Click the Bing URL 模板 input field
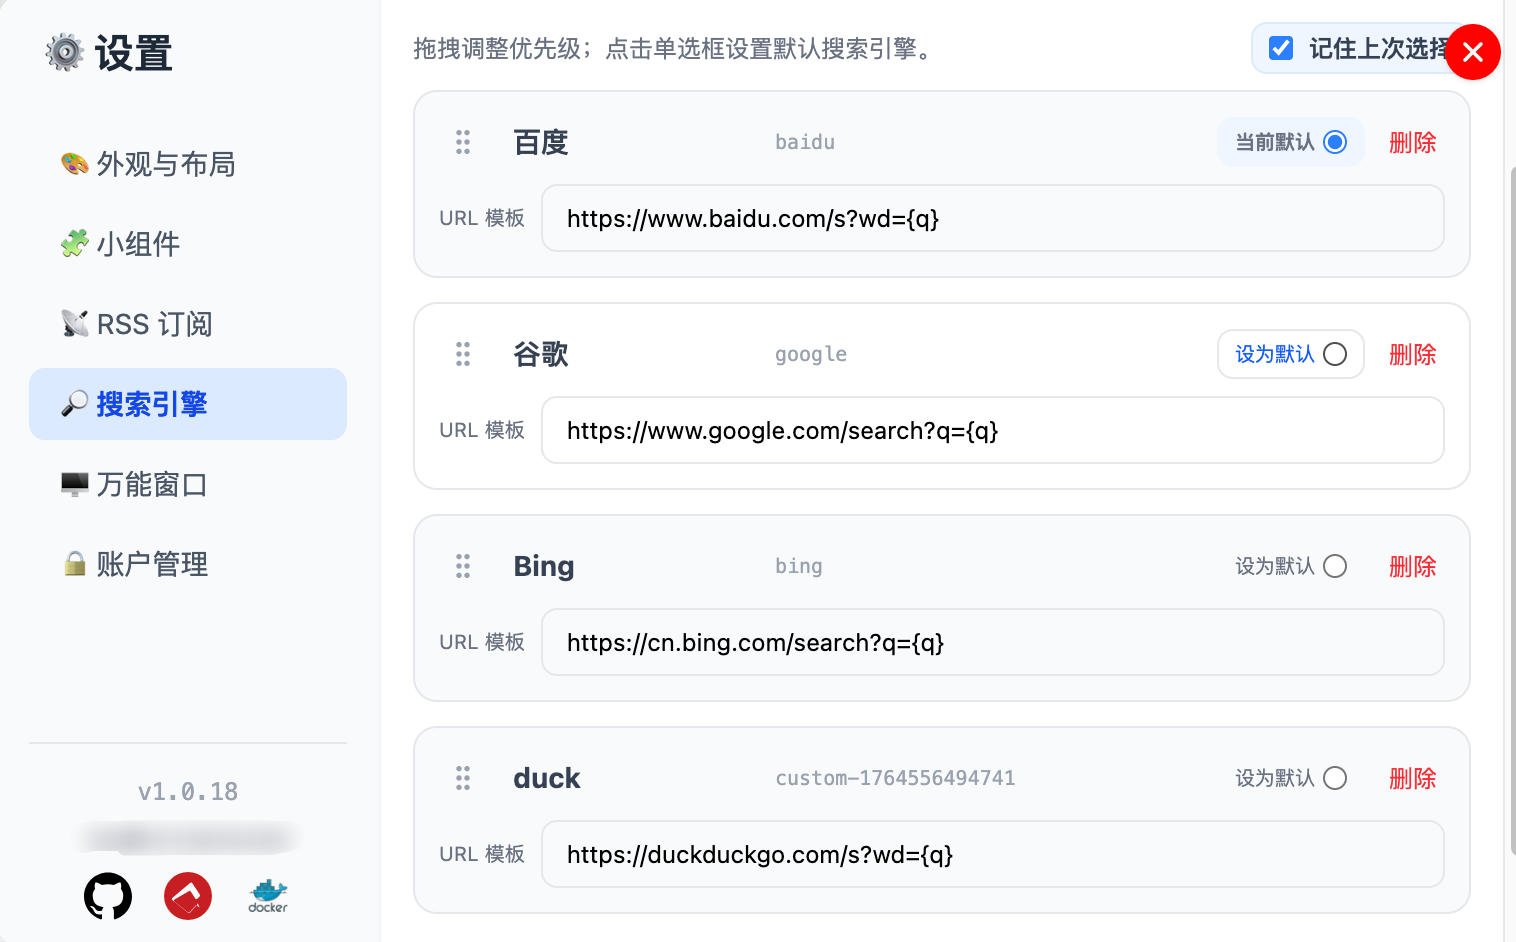 pos(992,642)
